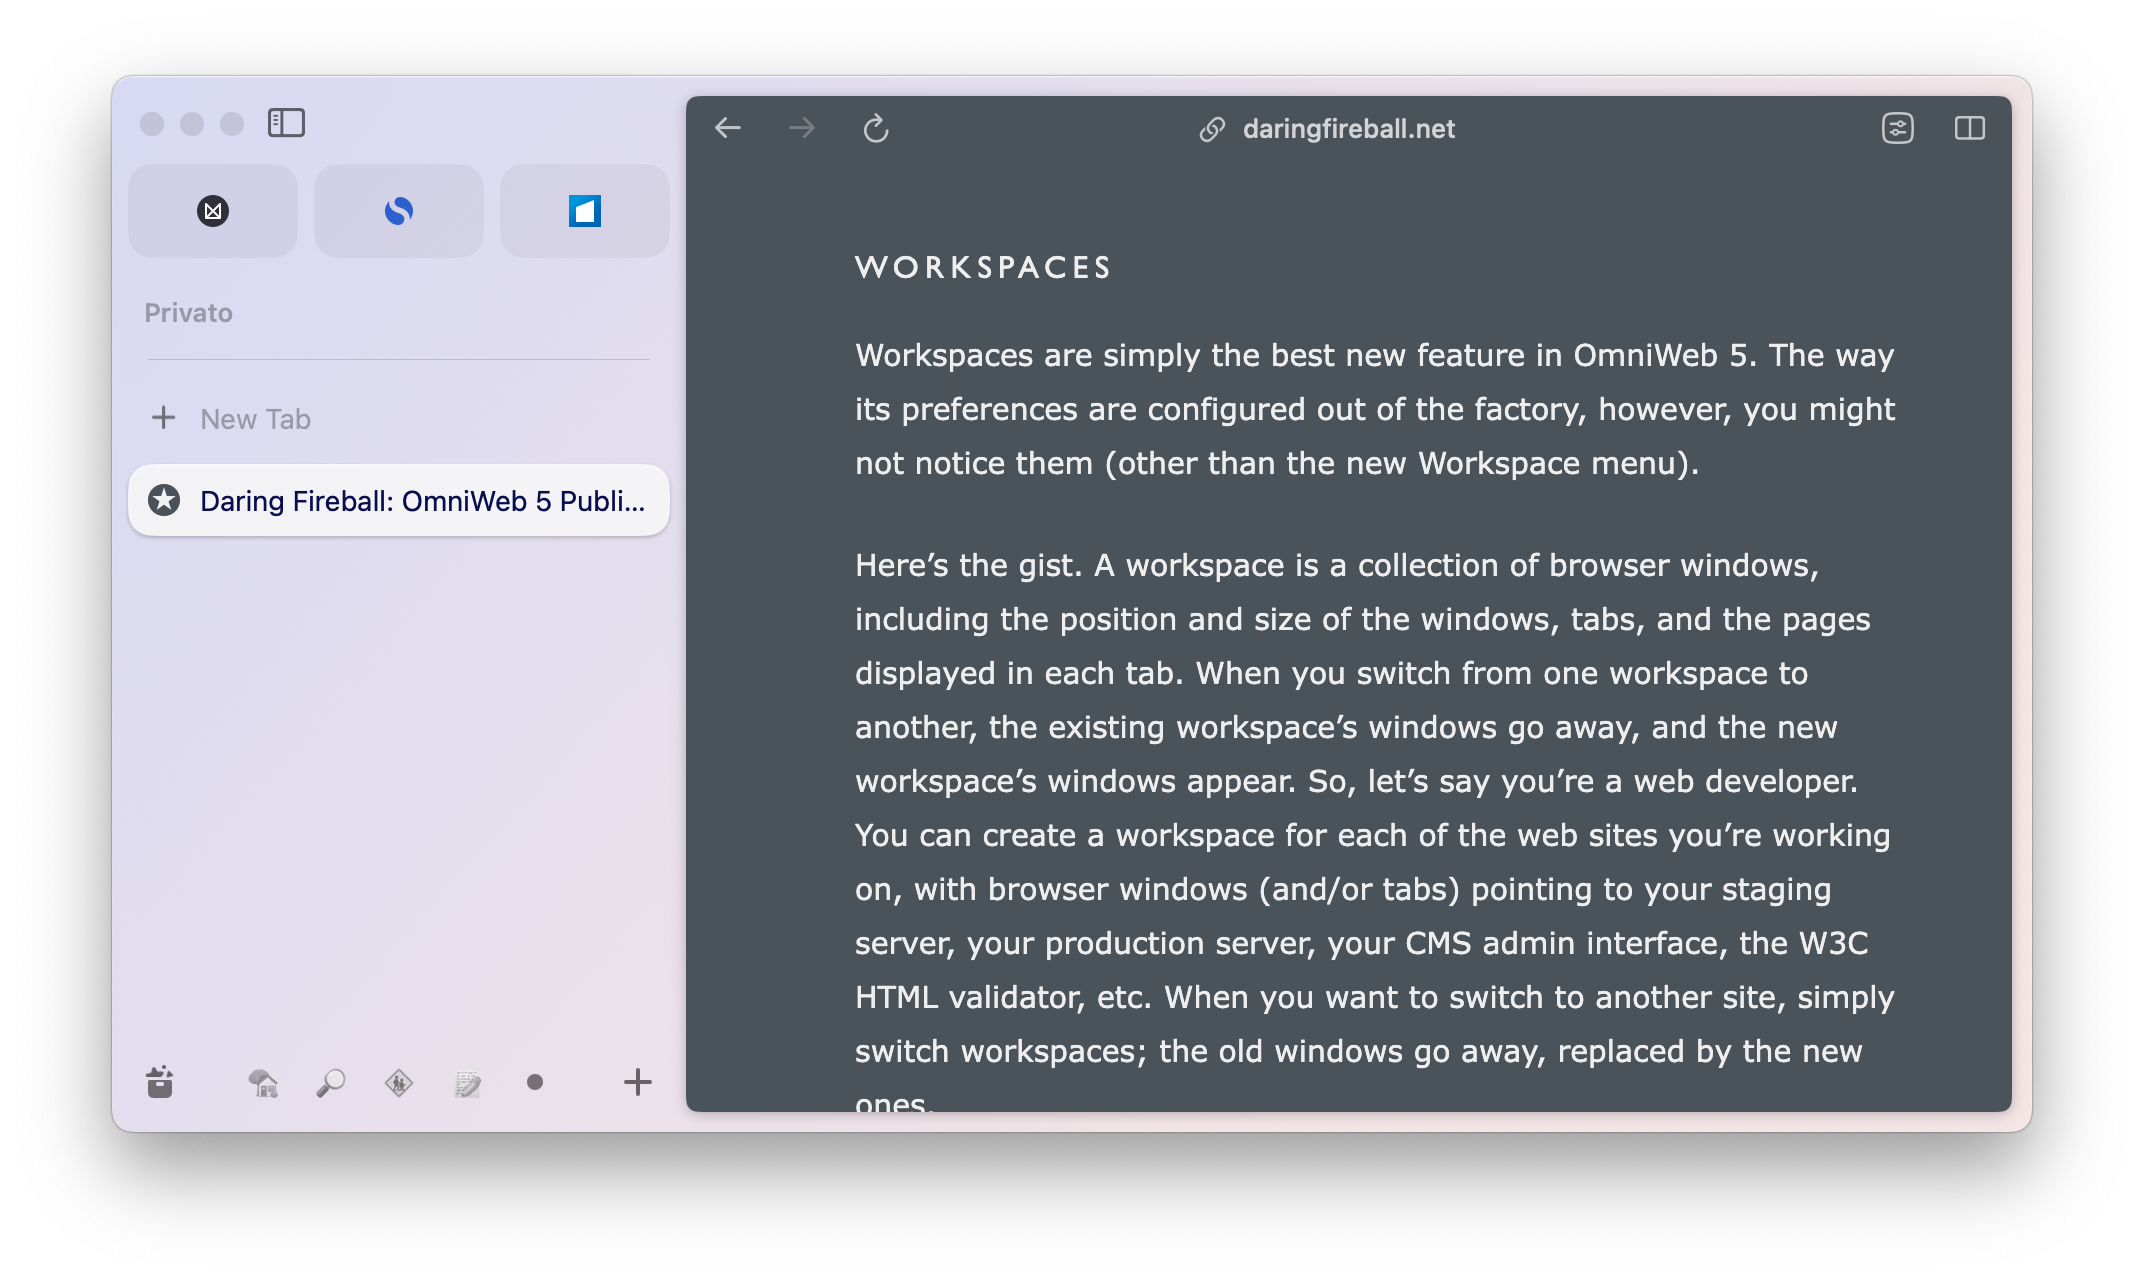Click the daringfireball.net address bar
Image resolution: width=2144 pixels, height=1280 pixels.
click(1347, 129)
